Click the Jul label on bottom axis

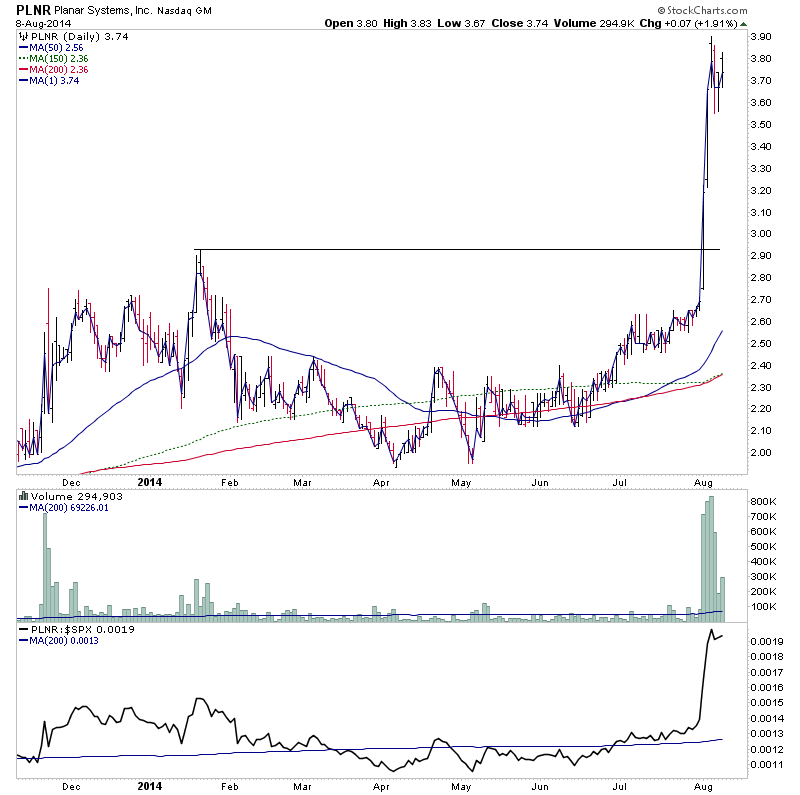(619, 787)
